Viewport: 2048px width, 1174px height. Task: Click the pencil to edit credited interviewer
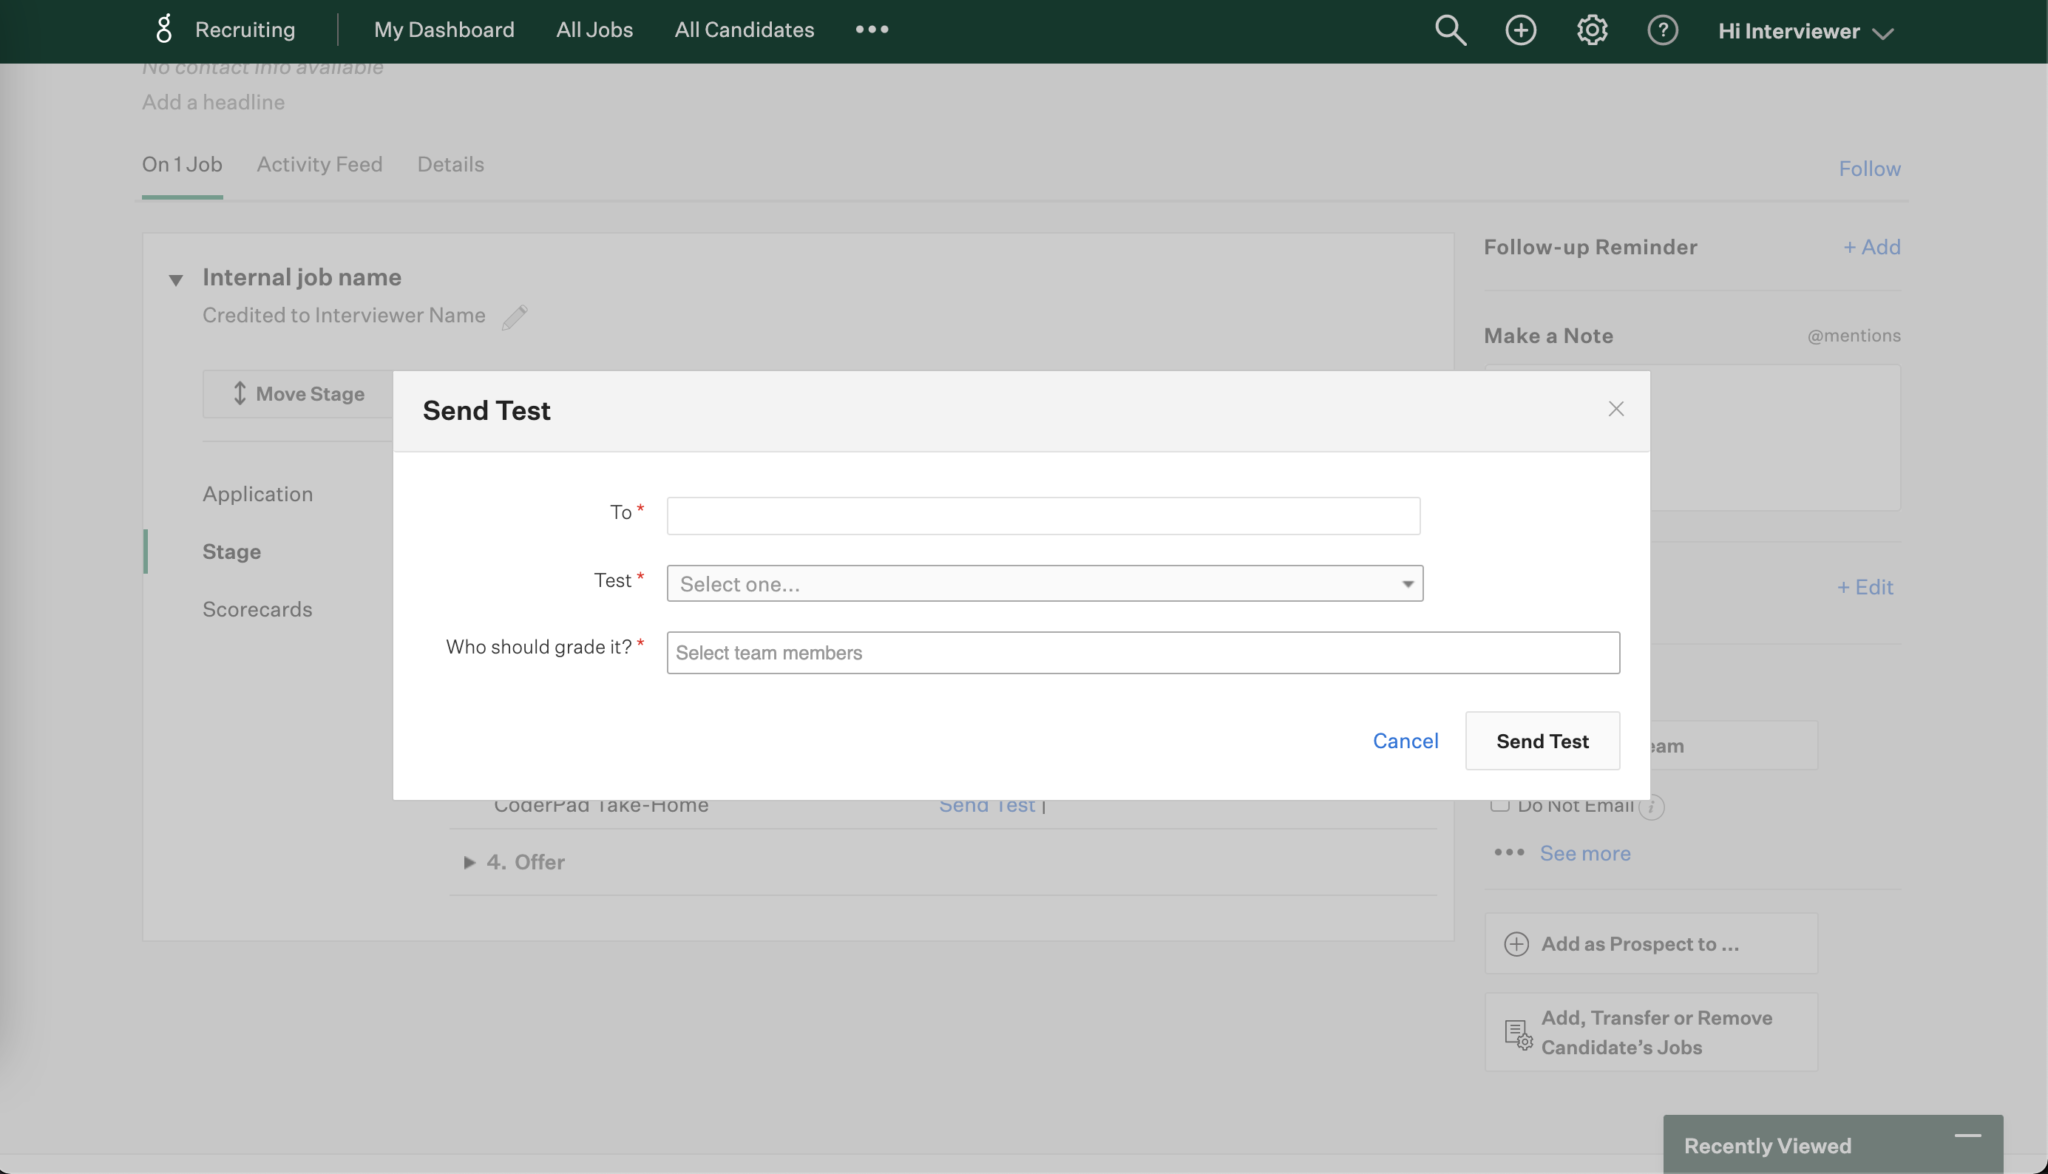point(515,316)
